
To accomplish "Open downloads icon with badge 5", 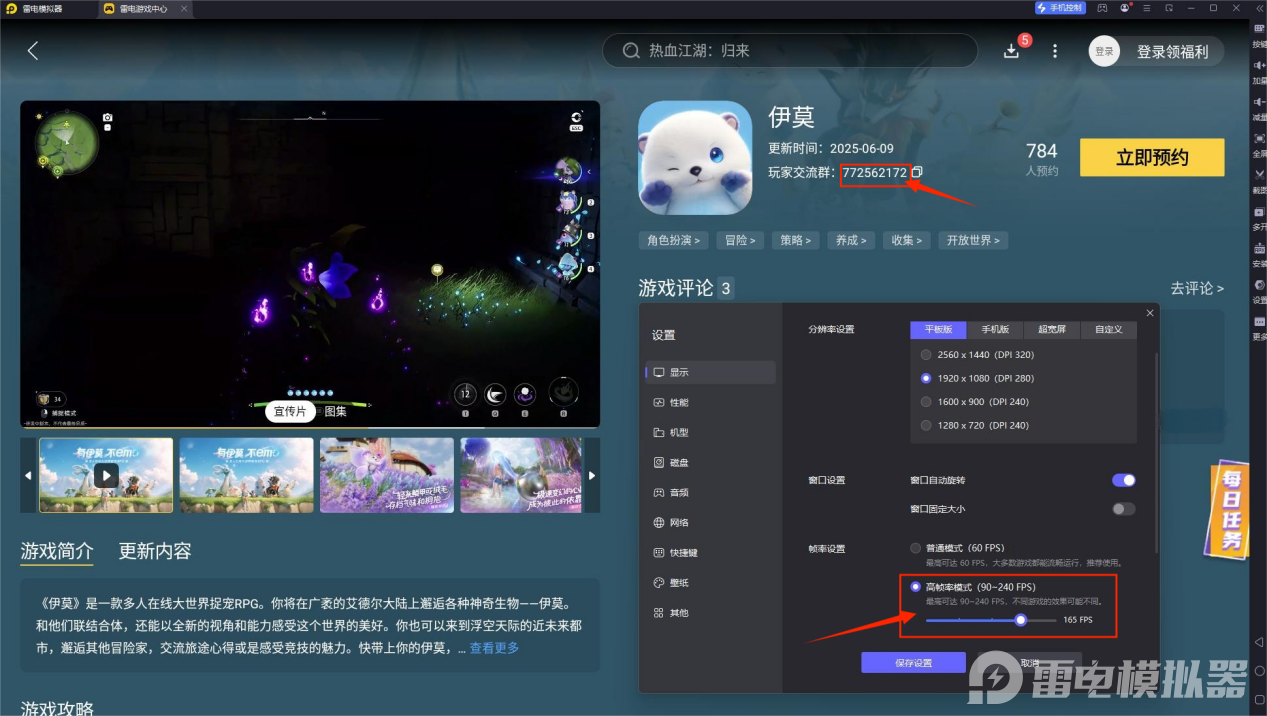I will [1011, 51].
